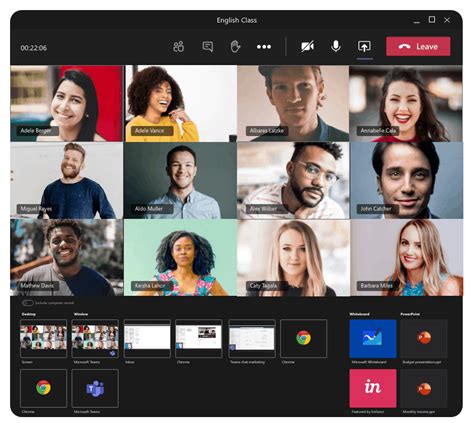Share the Budget presentation PowerPoint tile
The height and width of the screenshot is (423, 474).
(x=424, y=339)
